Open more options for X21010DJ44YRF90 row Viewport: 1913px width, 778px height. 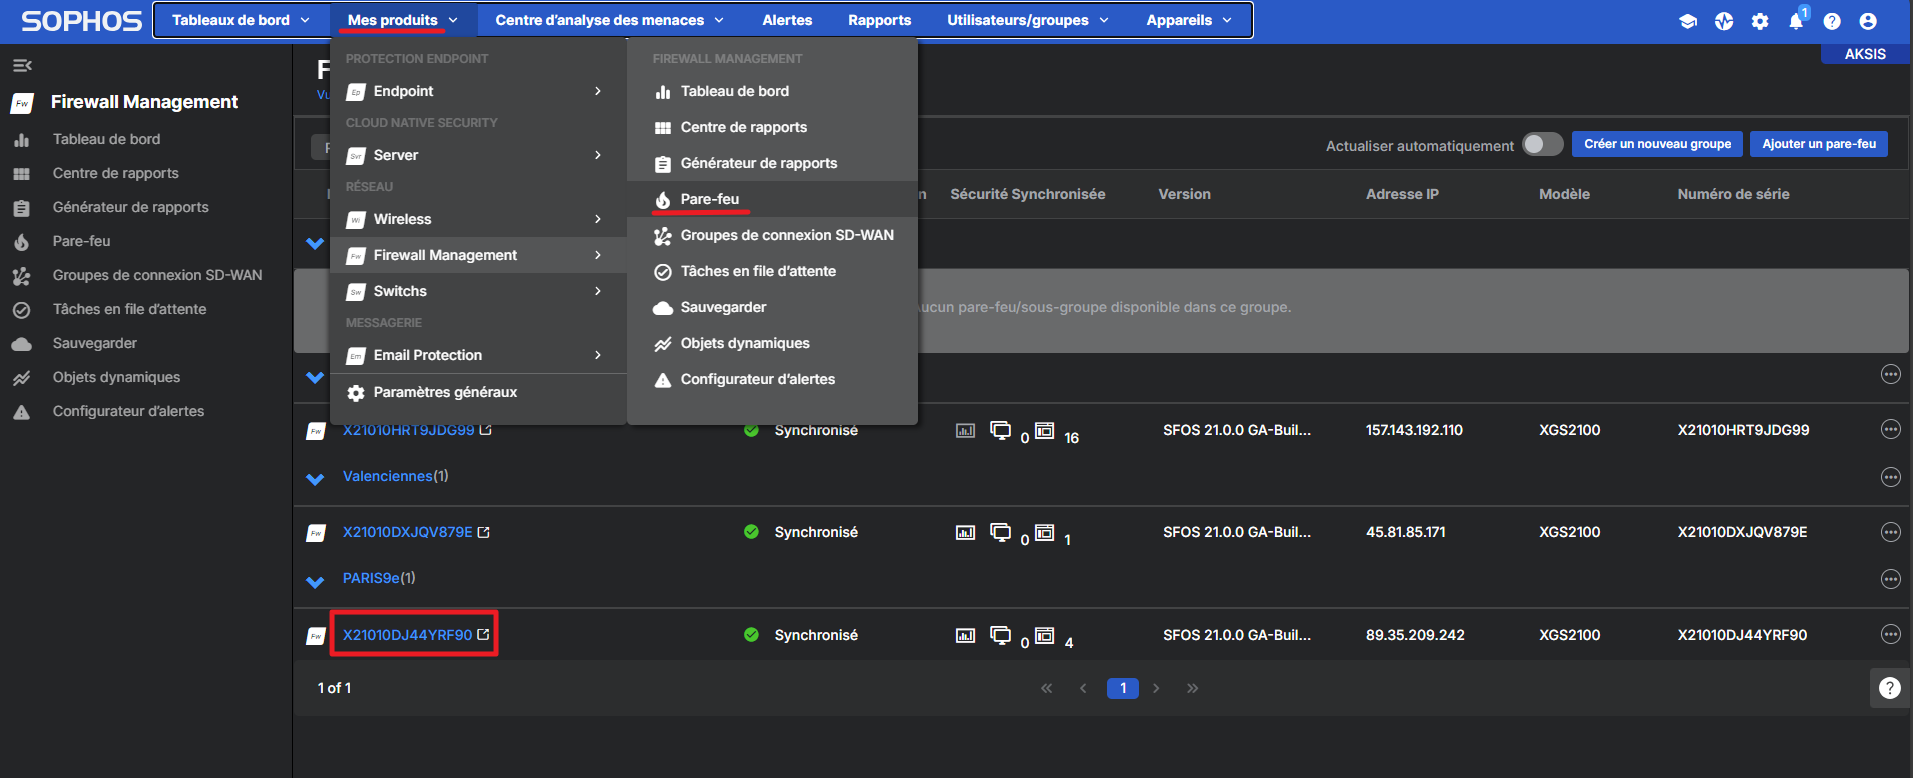[1890, 634]
